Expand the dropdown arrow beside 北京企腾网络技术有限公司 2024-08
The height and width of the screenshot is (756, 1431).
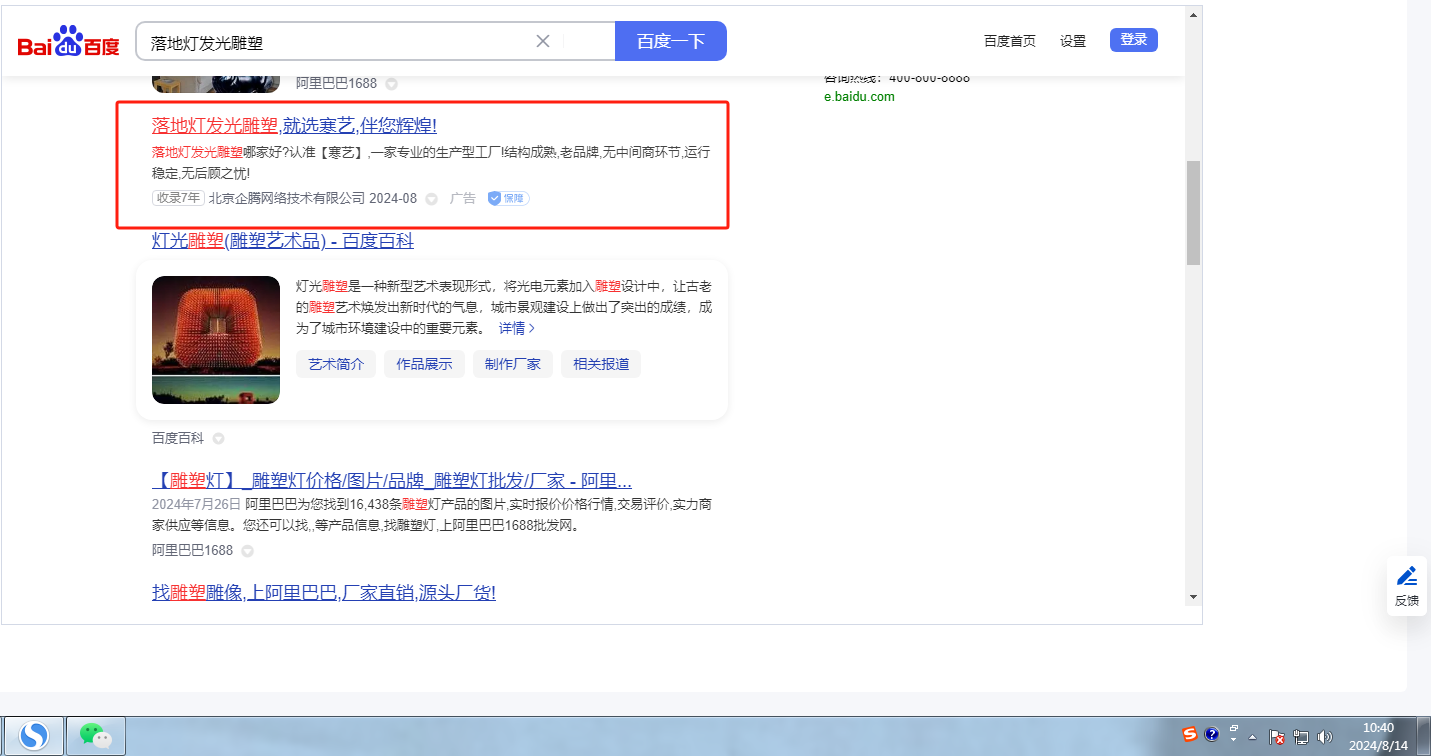click(432, 199)
